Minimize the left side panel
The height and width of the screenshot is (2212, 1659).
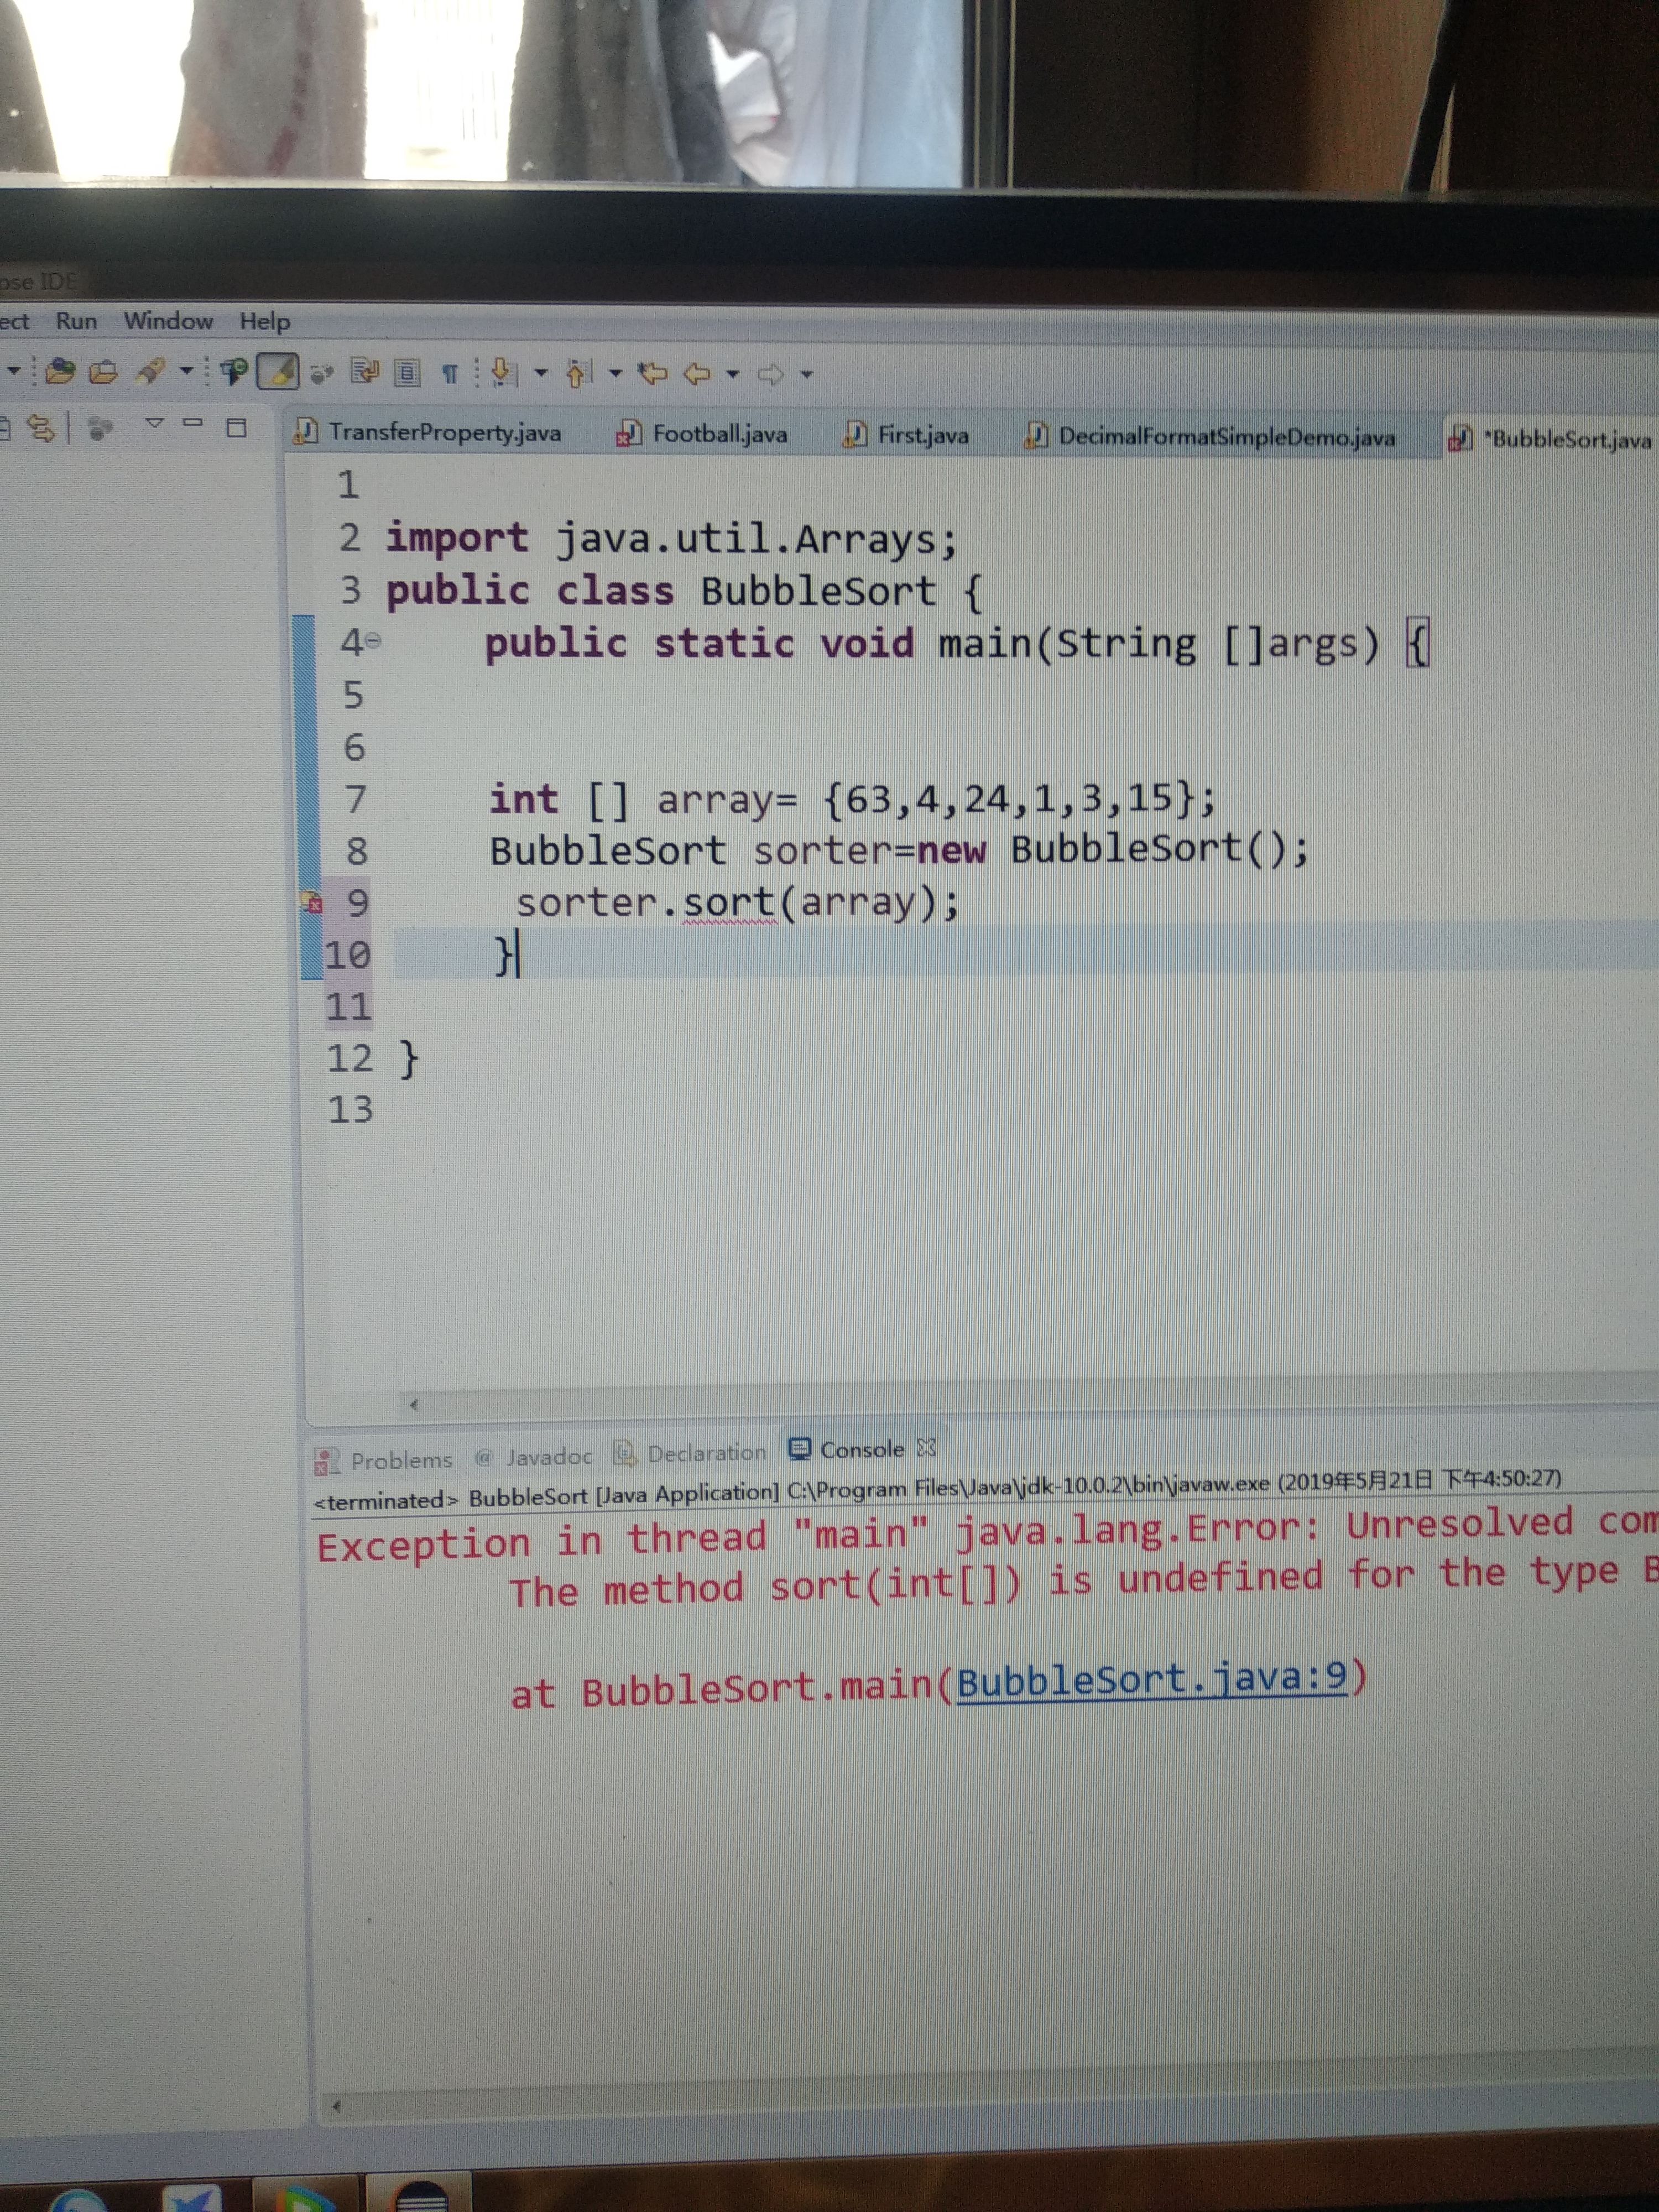[193, 423]
